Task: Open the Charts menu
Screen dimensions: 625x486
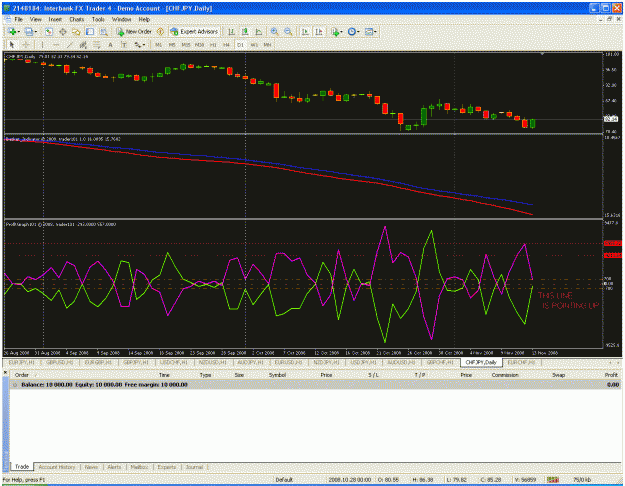Action: tap(77, 19)
